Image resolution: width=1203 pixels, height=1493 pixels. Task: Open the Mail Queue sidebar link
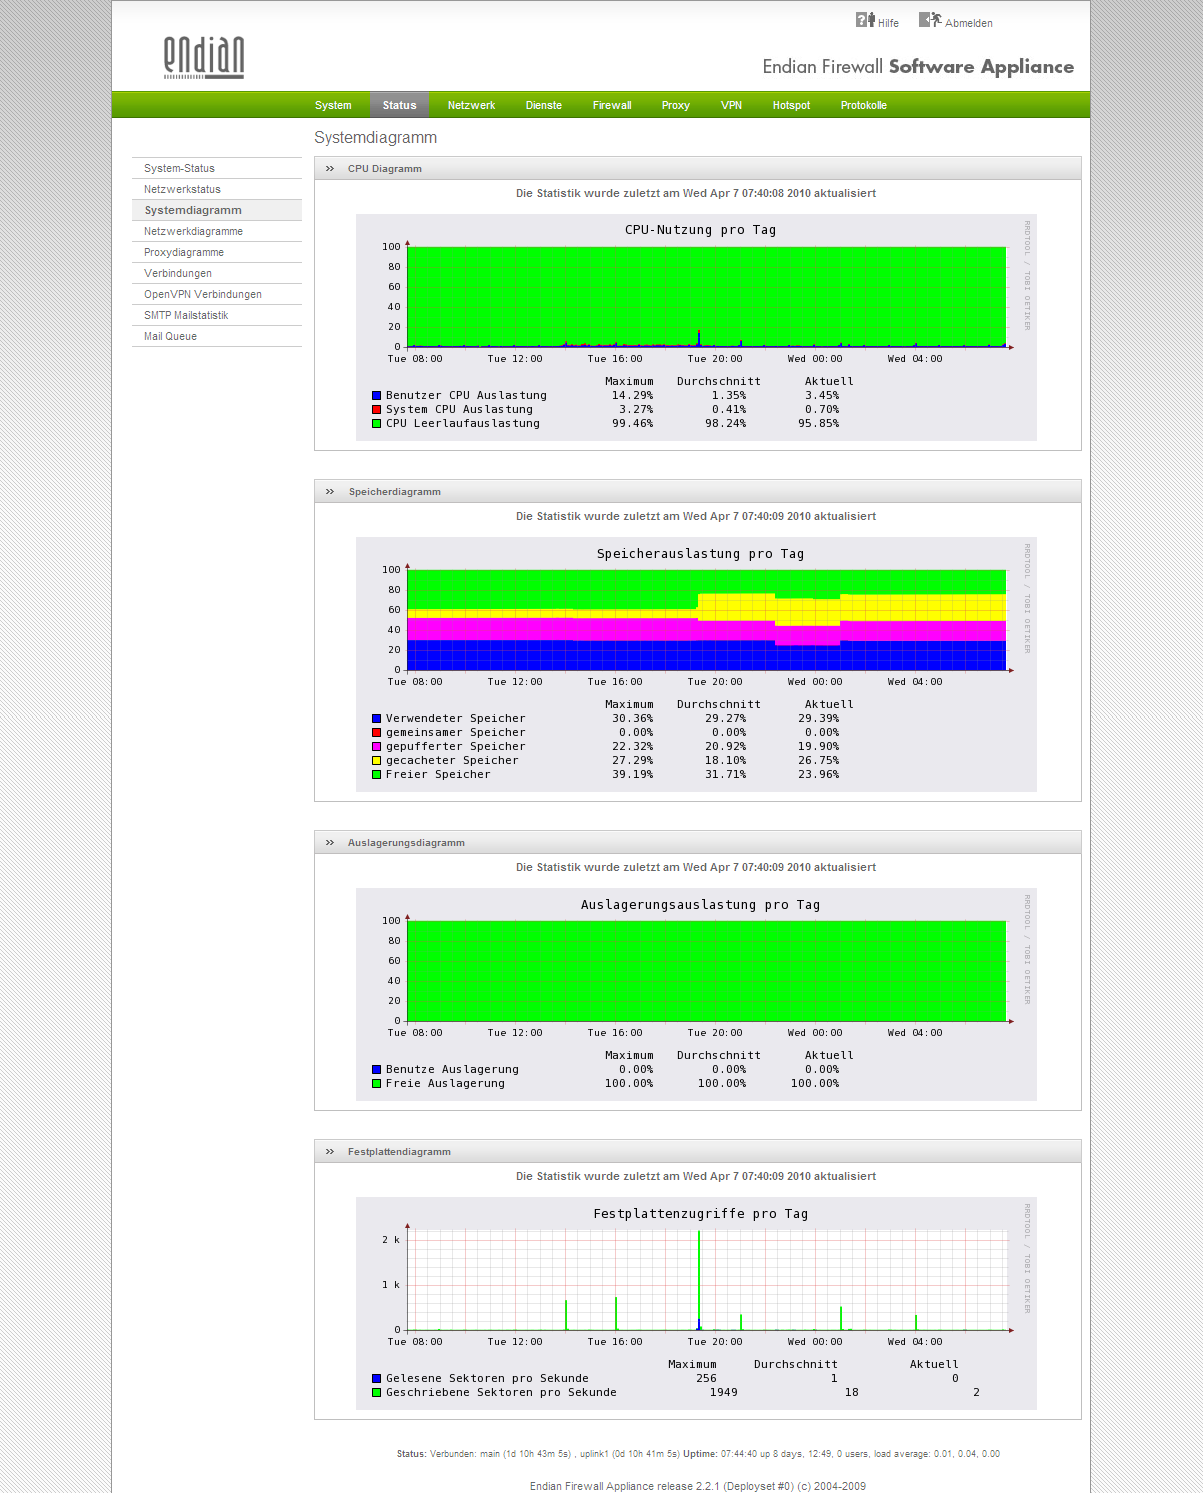[170, 336]
